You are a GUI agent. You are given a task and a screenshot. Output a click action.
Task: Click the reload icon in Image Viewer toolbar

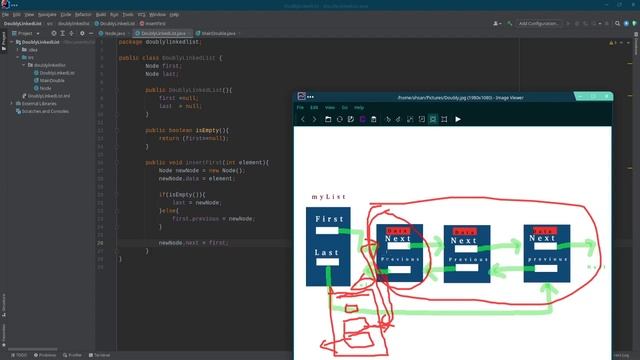(340, 119)
